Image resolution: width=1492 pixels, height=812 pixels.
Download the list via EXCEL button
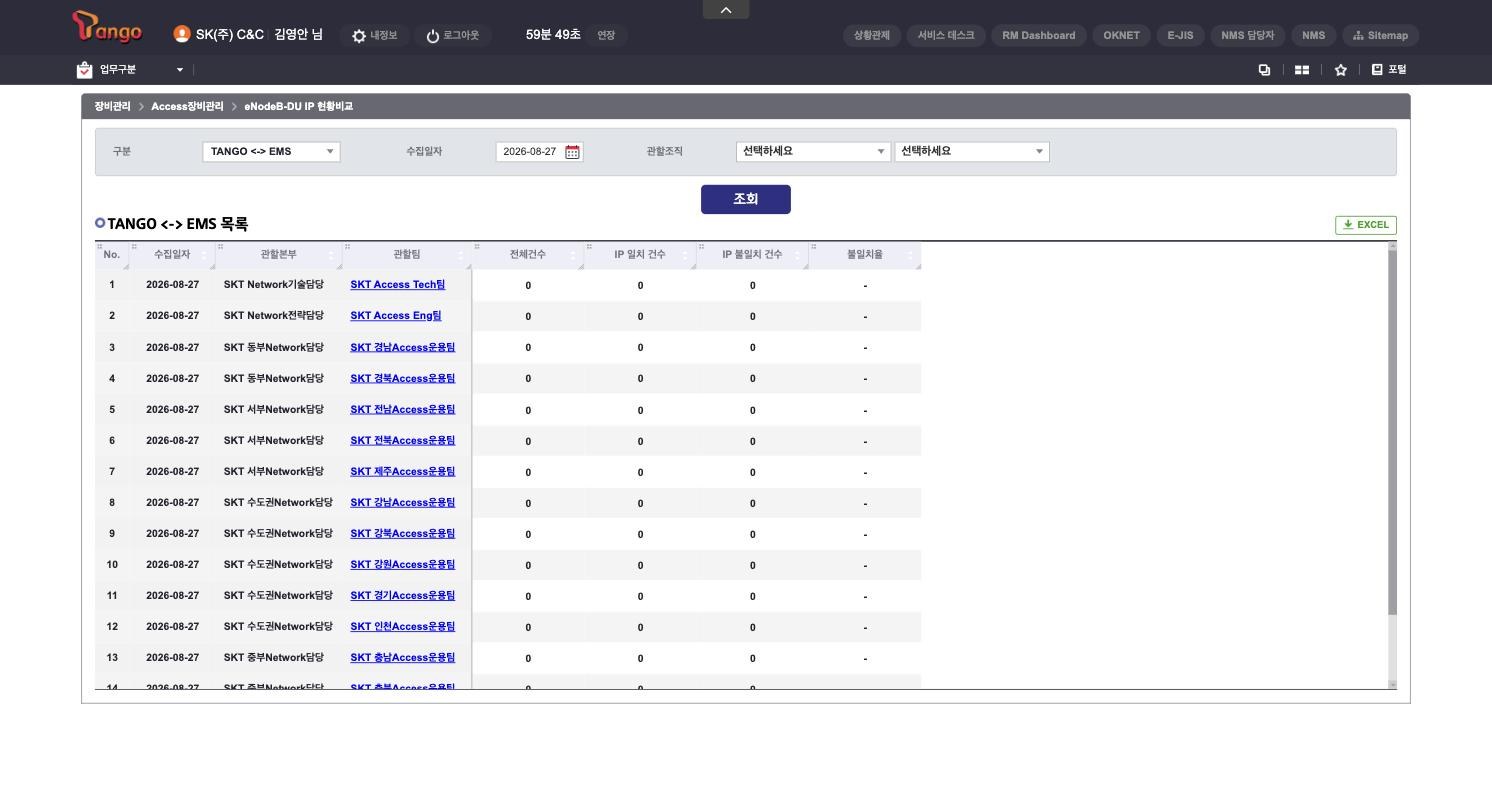pos(1366,225)
